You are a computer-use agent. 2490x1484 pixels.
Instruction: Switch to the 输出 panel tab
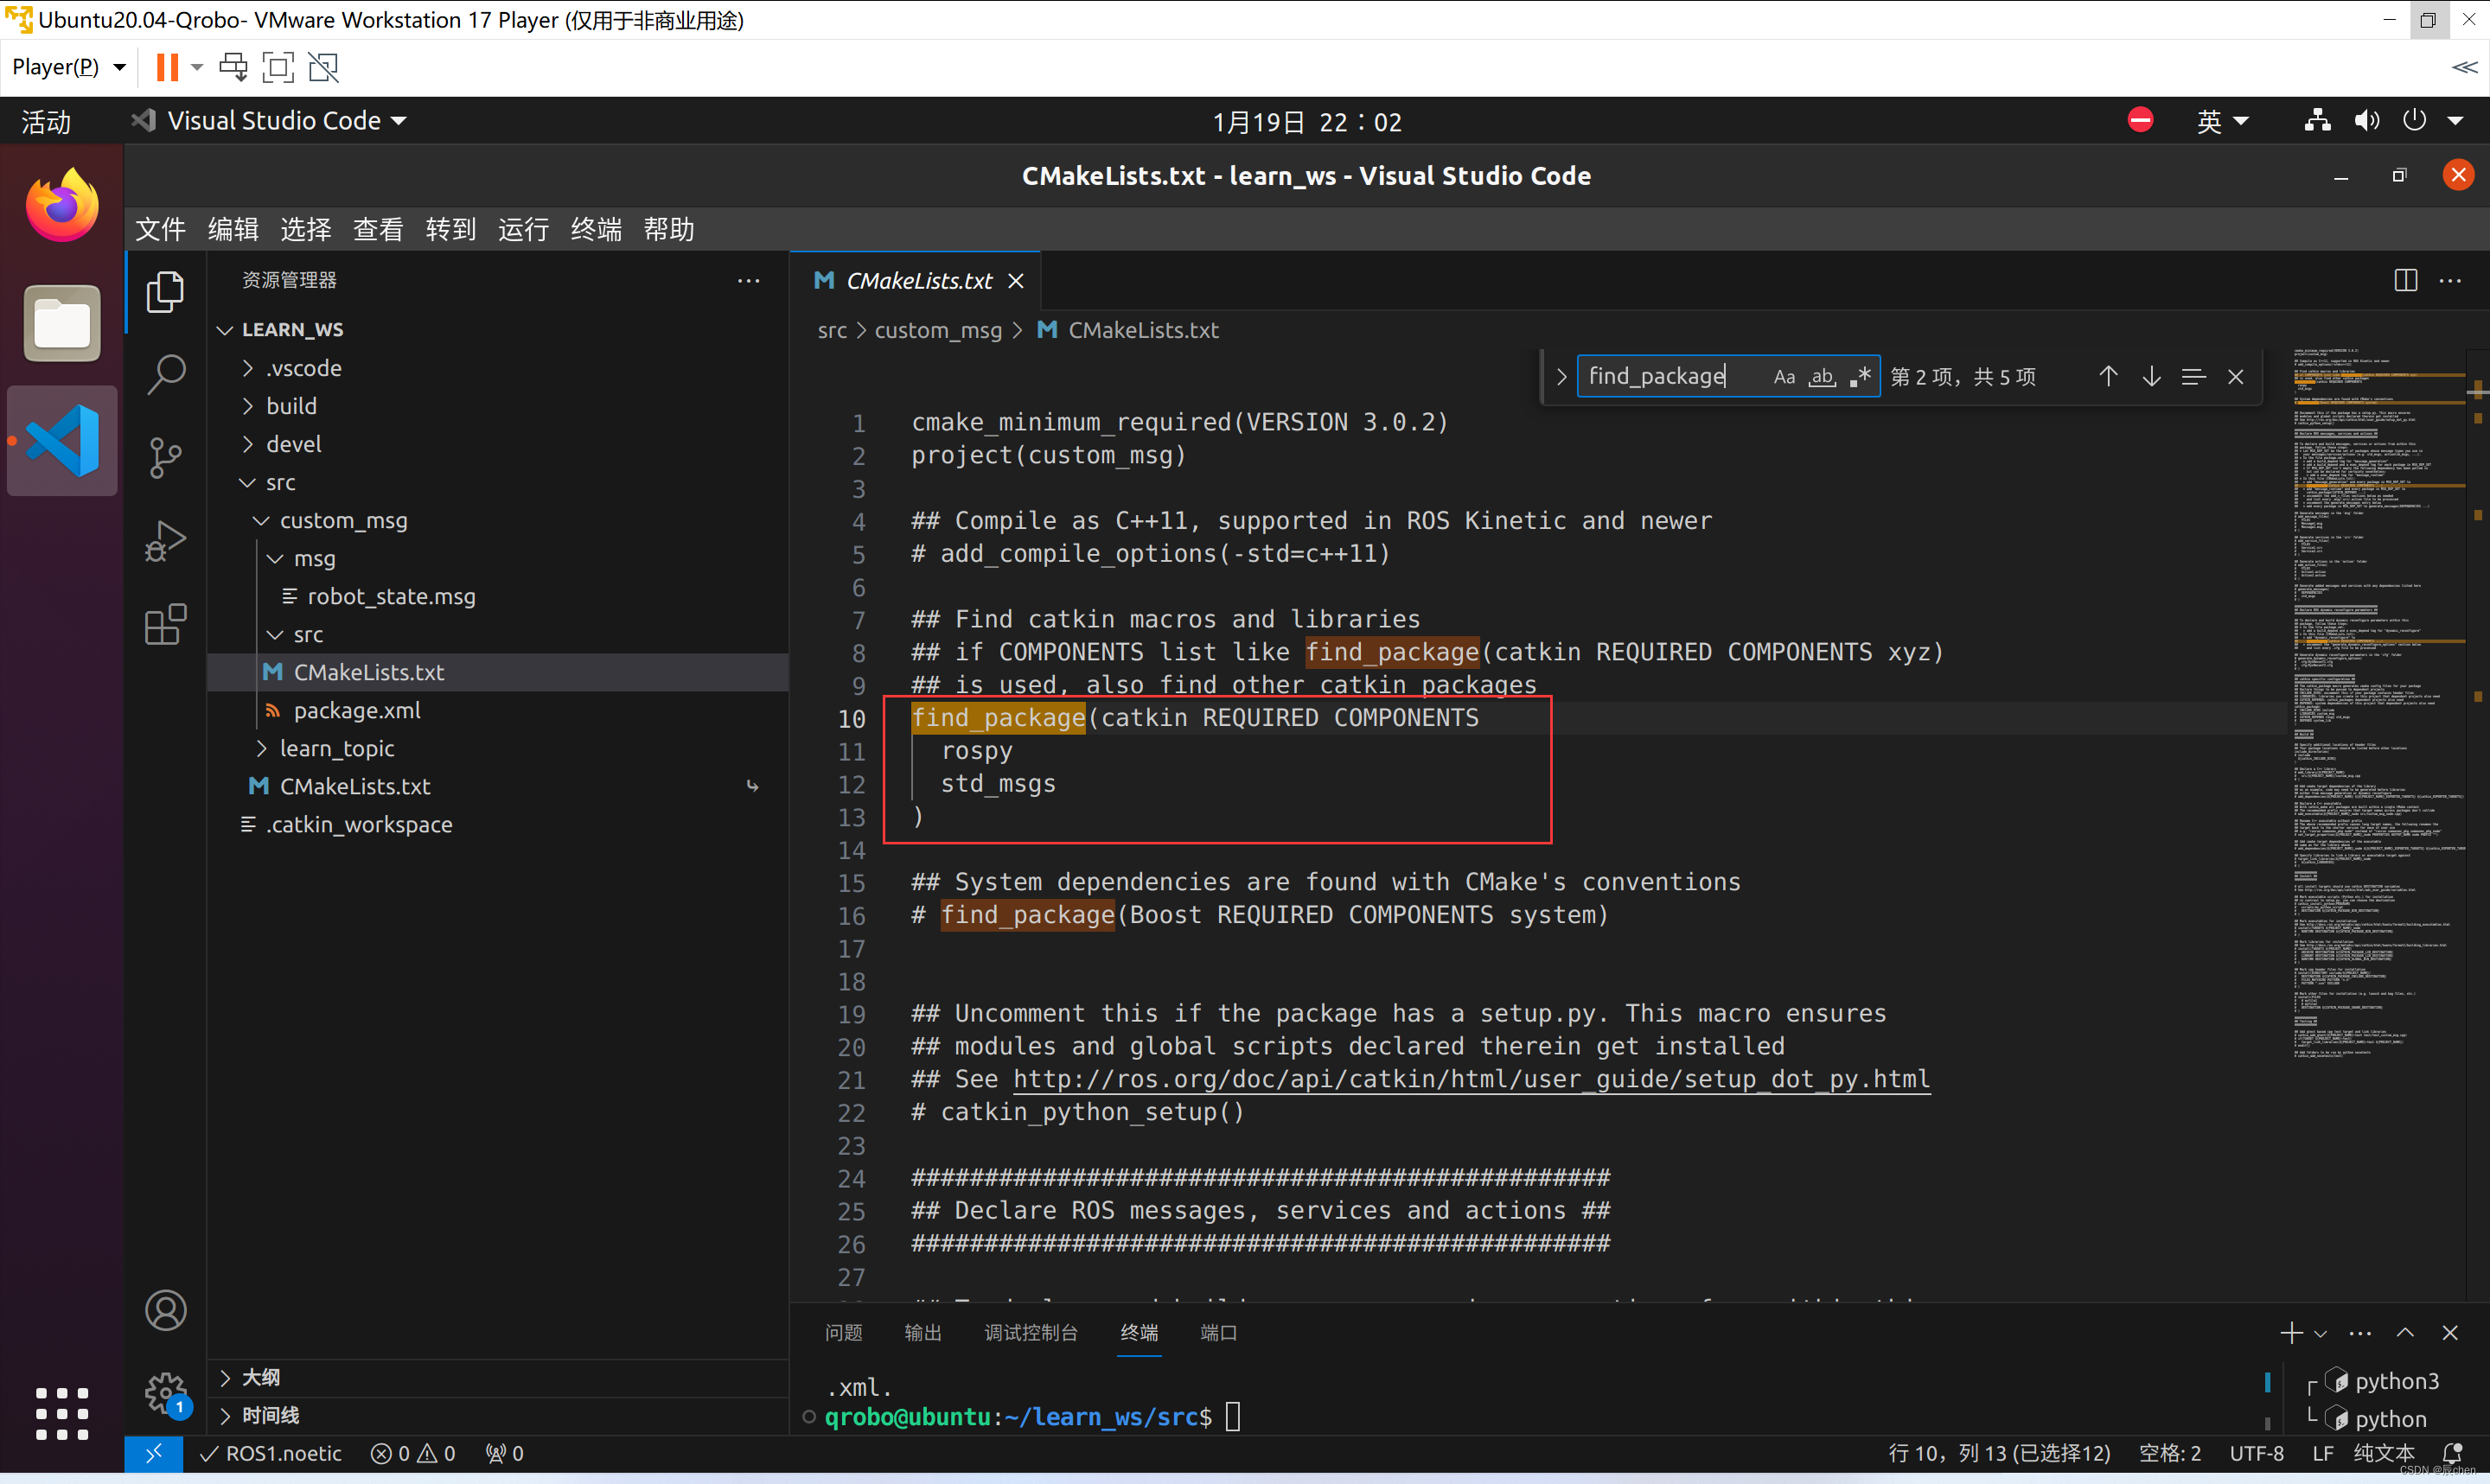point(922,1333)
